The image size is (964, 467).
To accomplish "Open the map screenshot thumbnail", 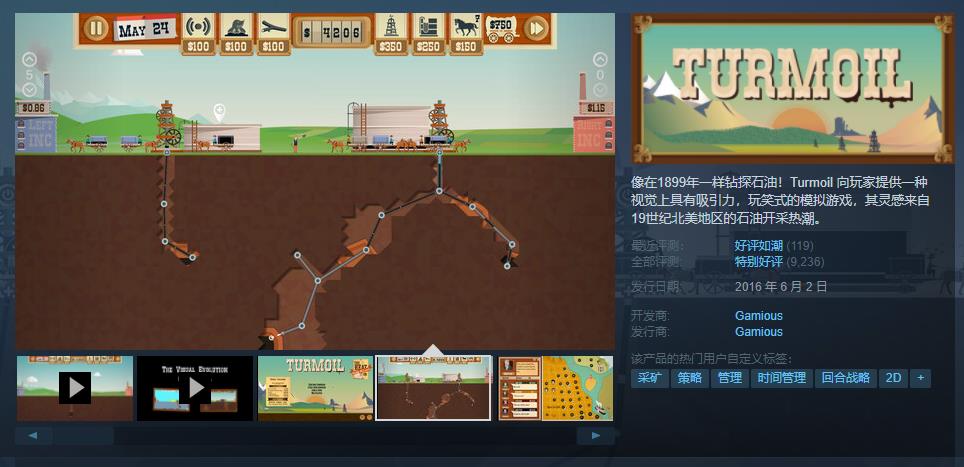I will [556, 388].
